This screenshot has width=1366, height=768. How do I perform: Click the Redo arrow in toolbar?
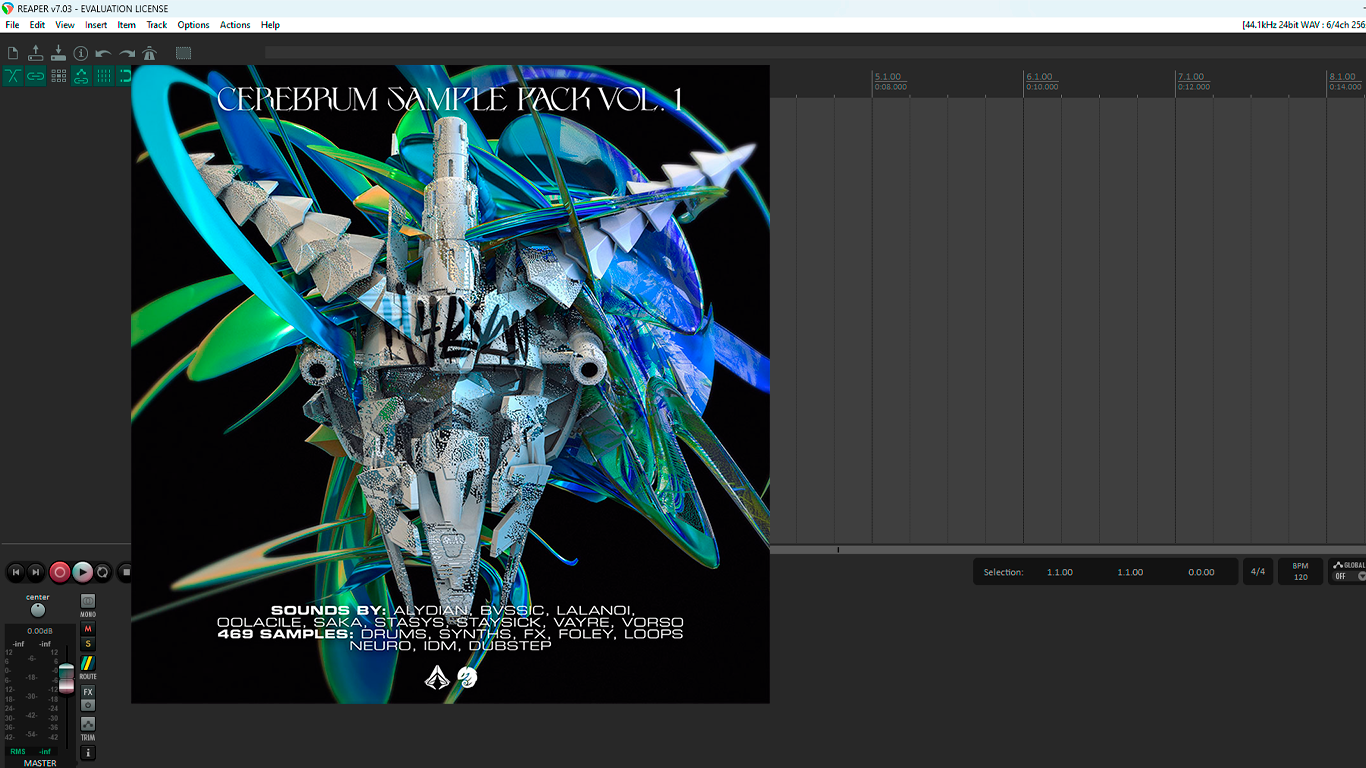point(127,53)
